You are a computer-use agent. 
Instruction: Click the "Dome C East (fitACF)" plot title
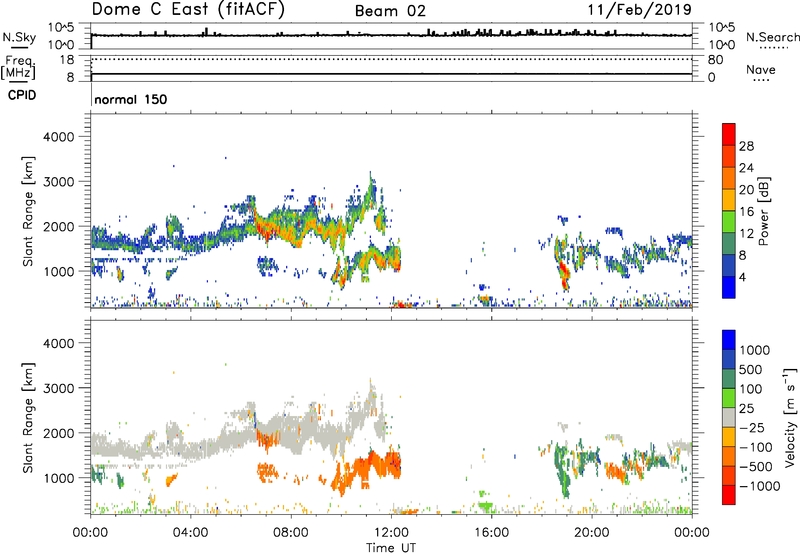pyautogui.click(x=188, y=9)
